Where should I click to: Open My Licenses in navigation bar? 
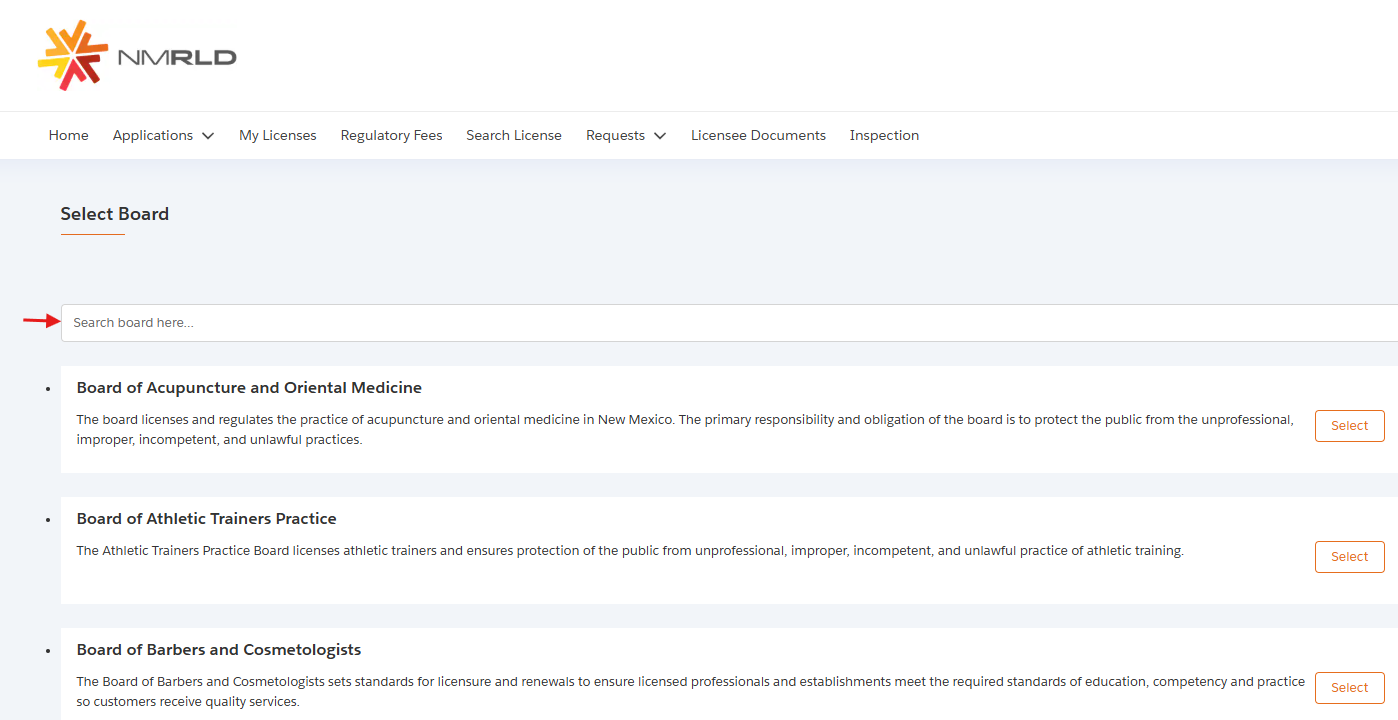tap(277, 135)
